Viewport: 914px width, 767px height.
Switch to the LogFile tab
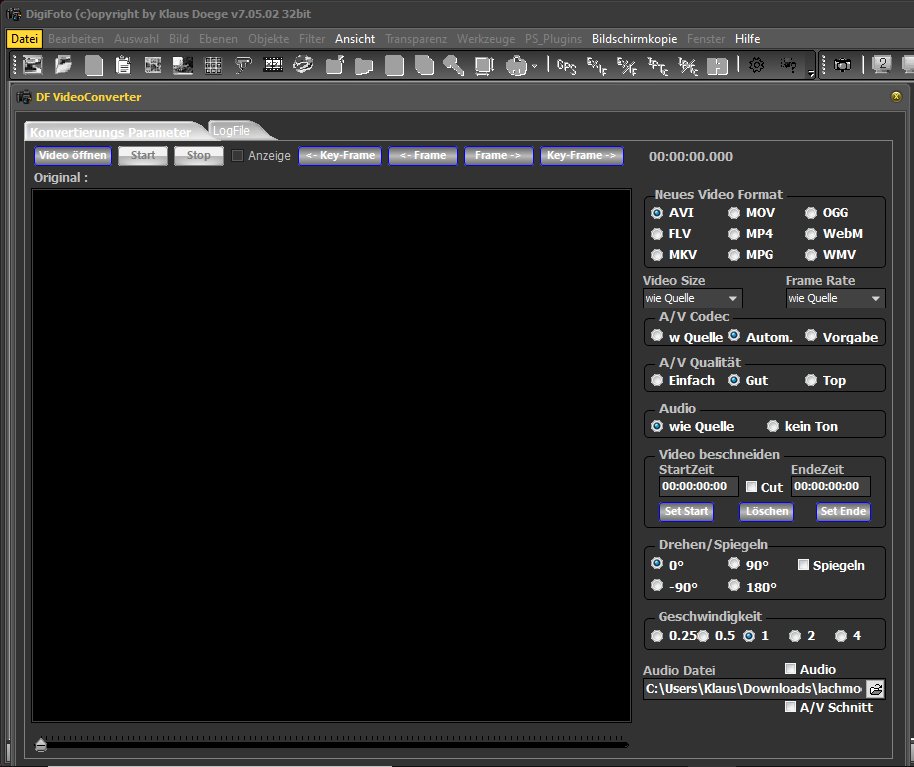[231, 130]
